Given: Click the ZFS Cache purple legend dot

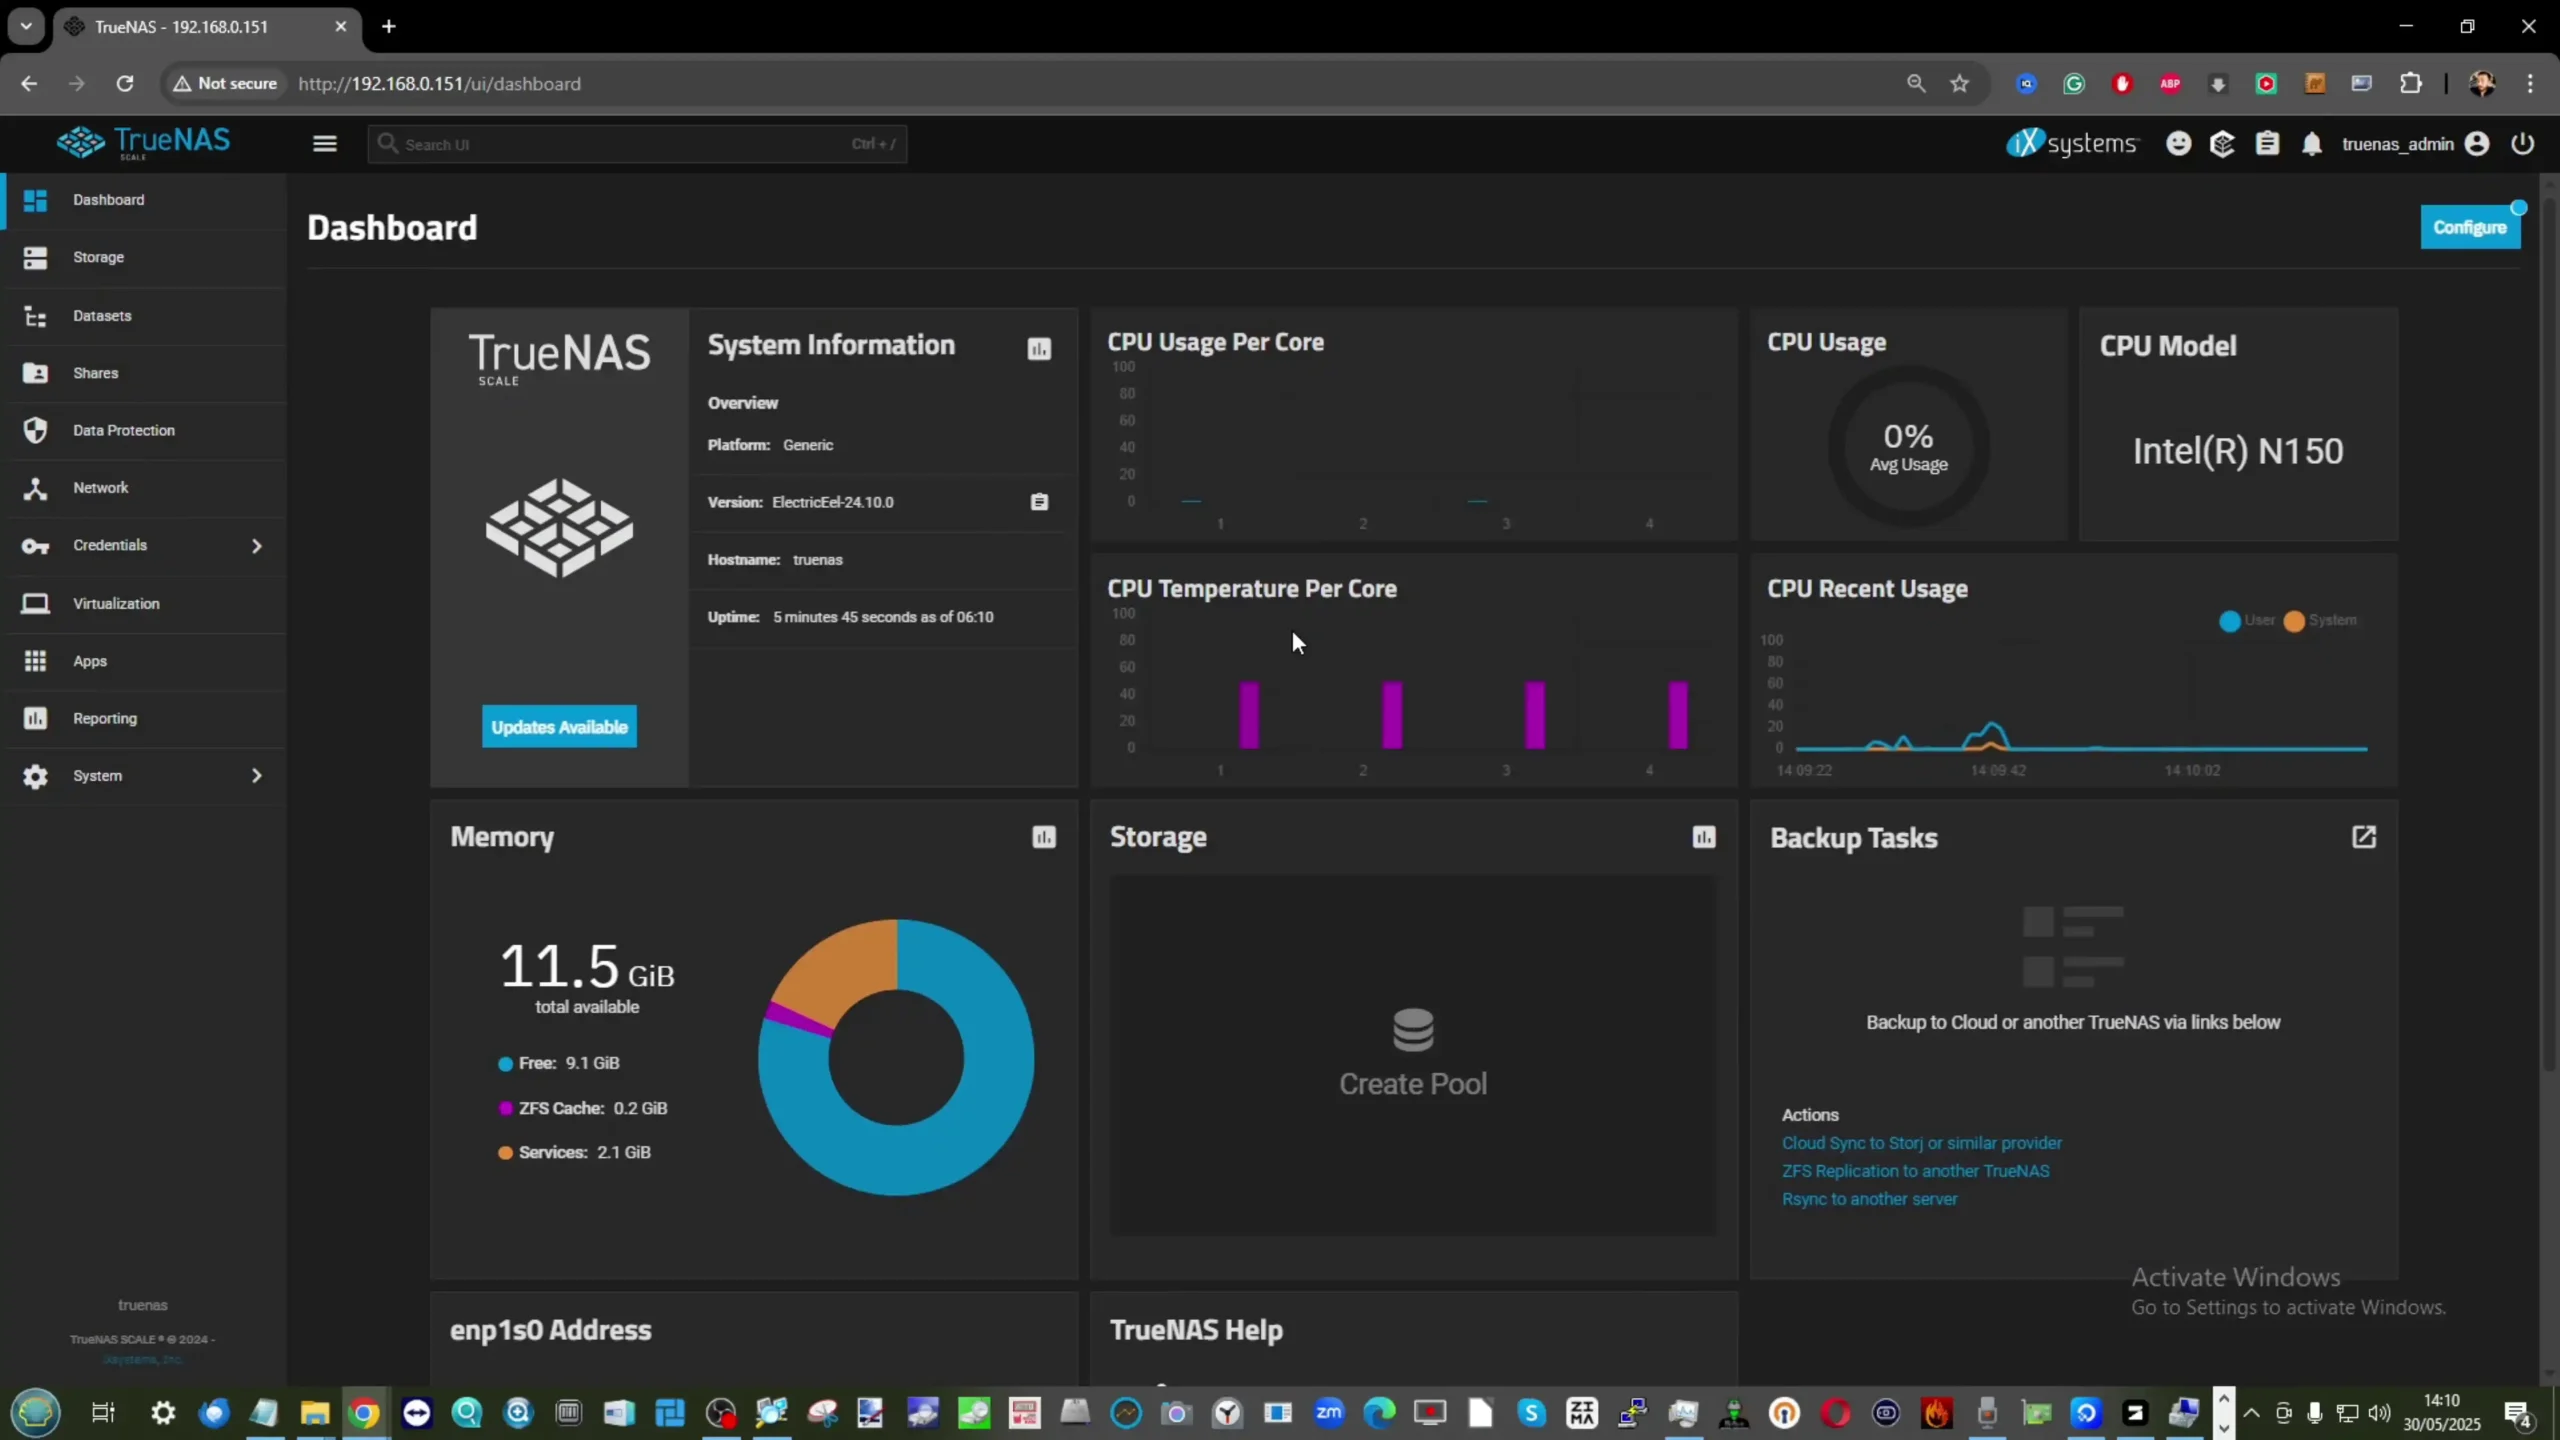Looking at the screenshot, I should pyautogui.click(x=505, y=1109).
